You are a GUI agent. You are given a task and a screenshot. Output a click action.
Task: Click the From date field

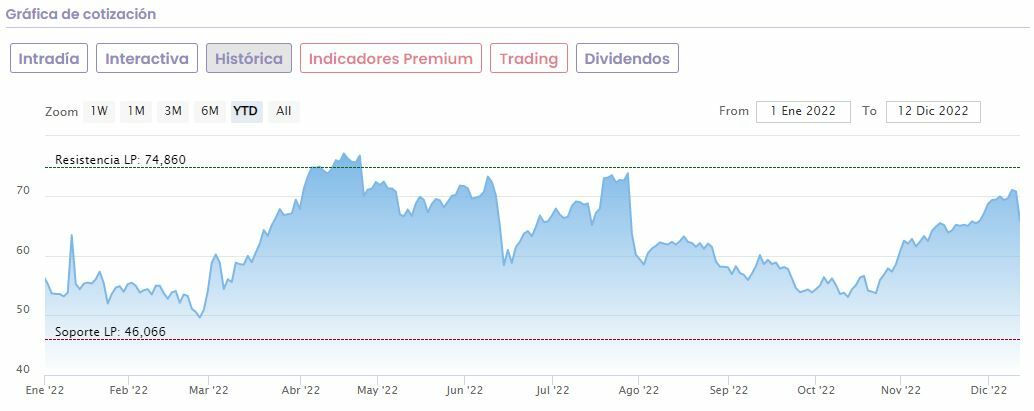pyautogui.click(x=803, y=111)
